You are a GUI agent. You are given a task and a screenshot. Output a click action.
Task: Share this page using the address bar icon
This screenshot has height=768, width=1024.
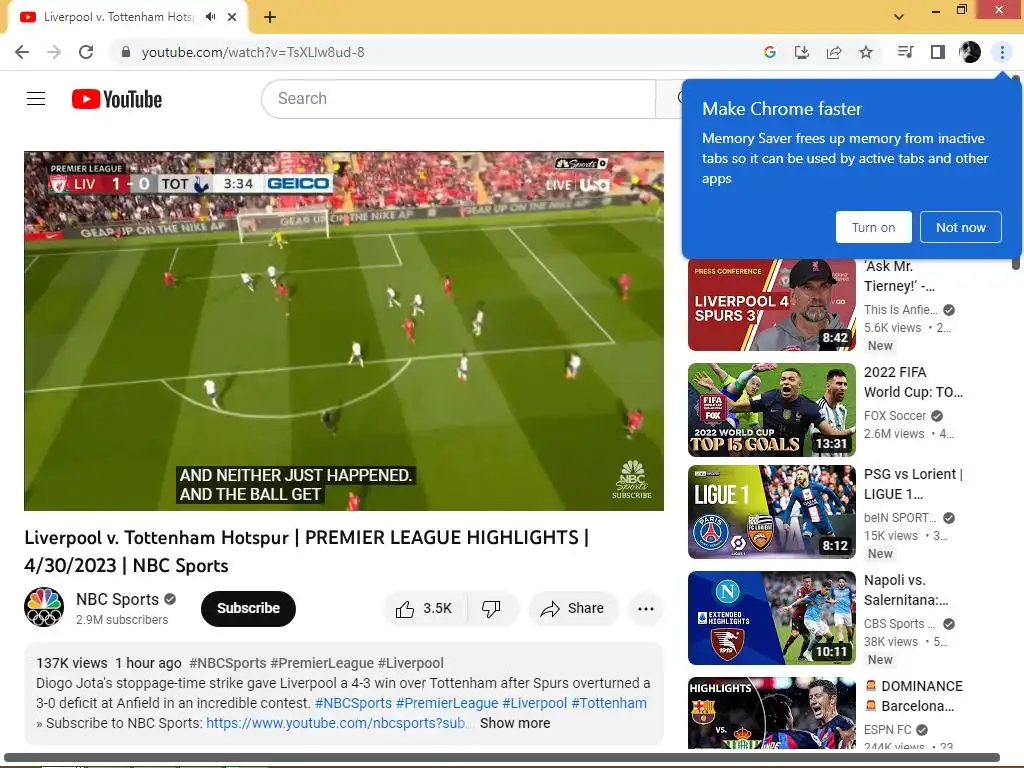pos(834,52)
